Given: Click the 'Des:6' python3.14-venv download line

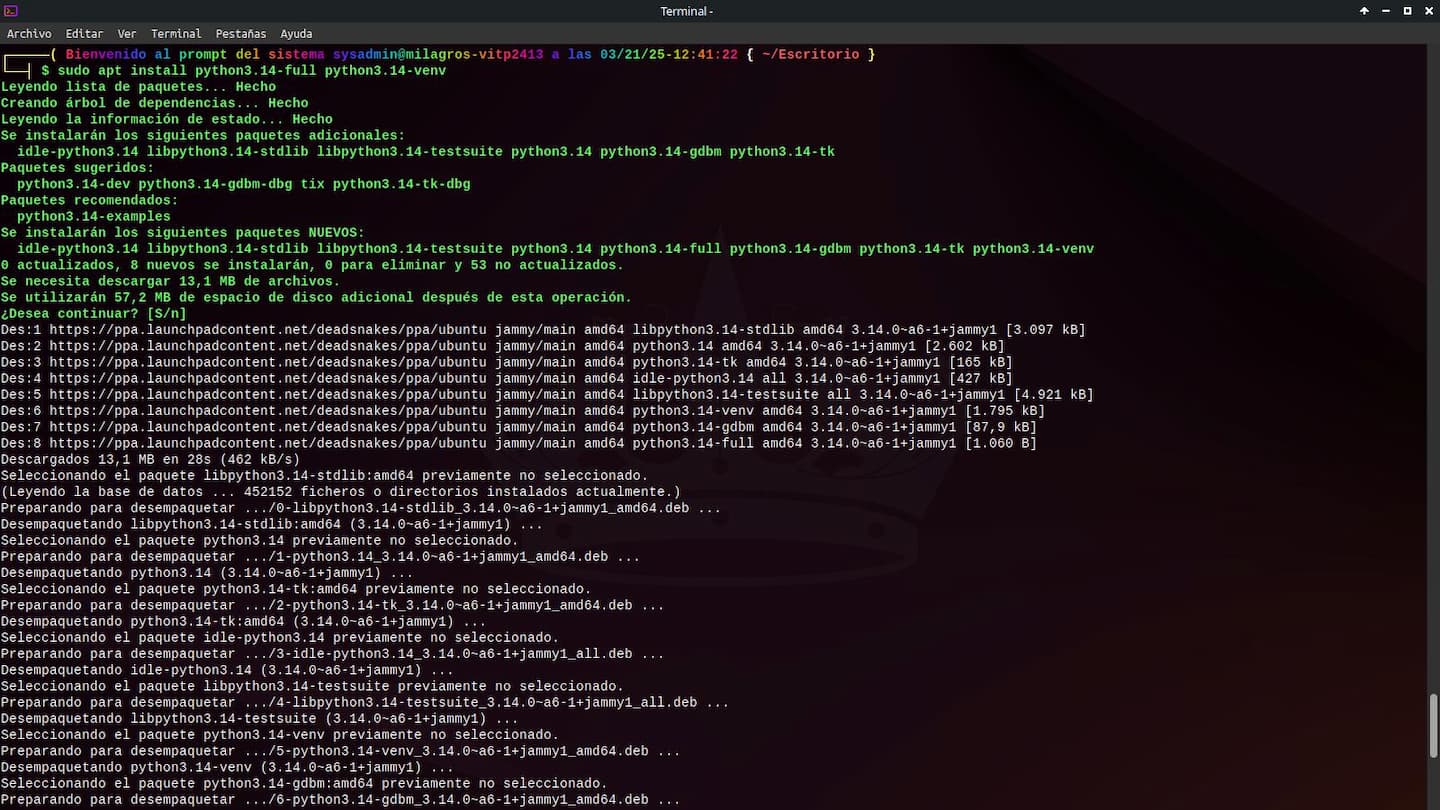Looking at the screenshot, I should (x=522, y=411).
